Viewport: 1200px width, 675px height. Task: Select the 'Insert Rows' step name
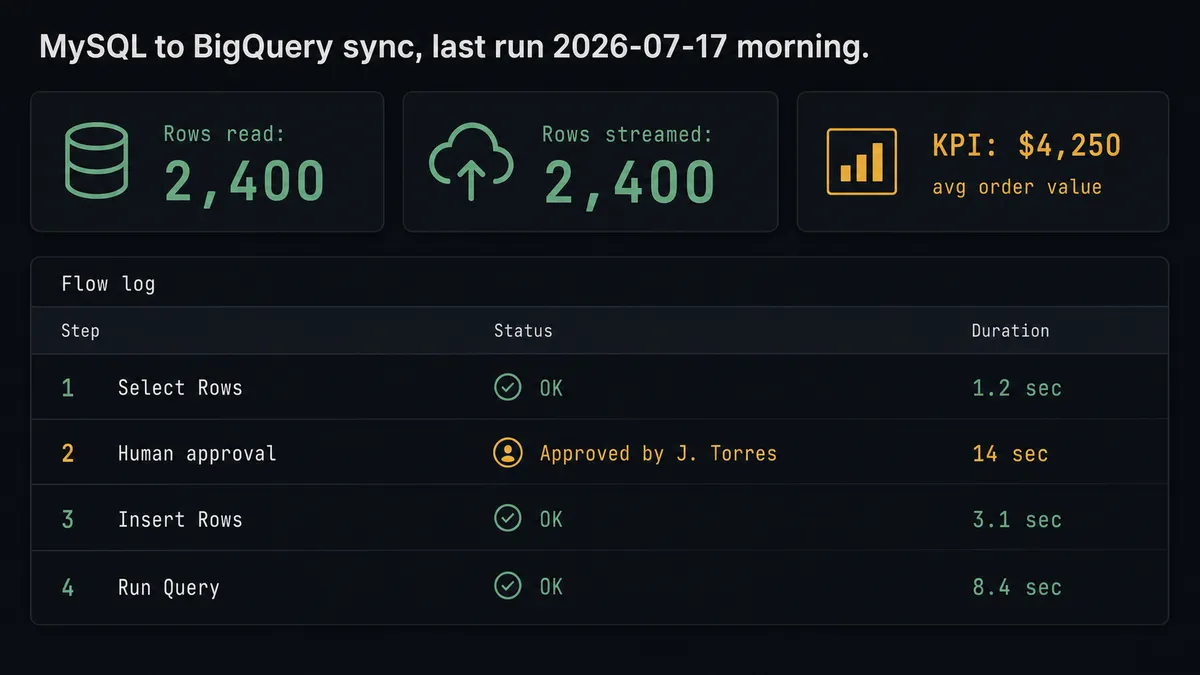[x=180, y=520]
